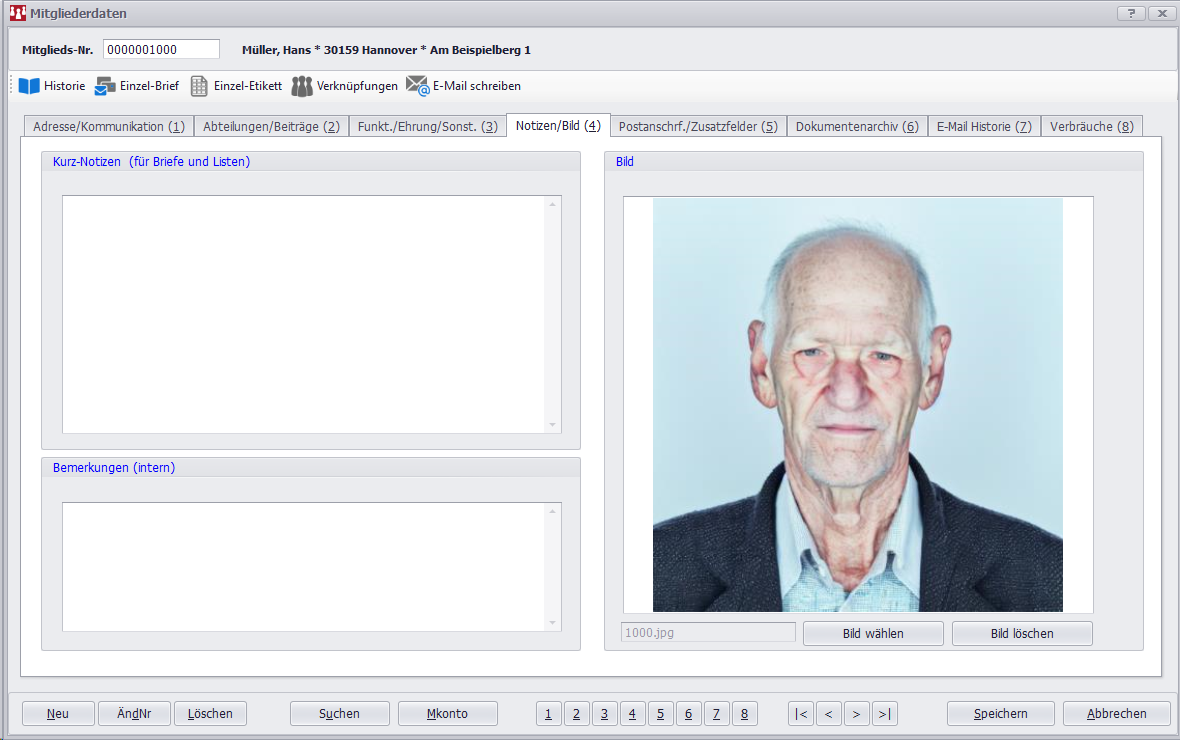Click the Einzel-Etikett label icon
This screenshot has width=1180, height=740.
click(x=199, y=86)
